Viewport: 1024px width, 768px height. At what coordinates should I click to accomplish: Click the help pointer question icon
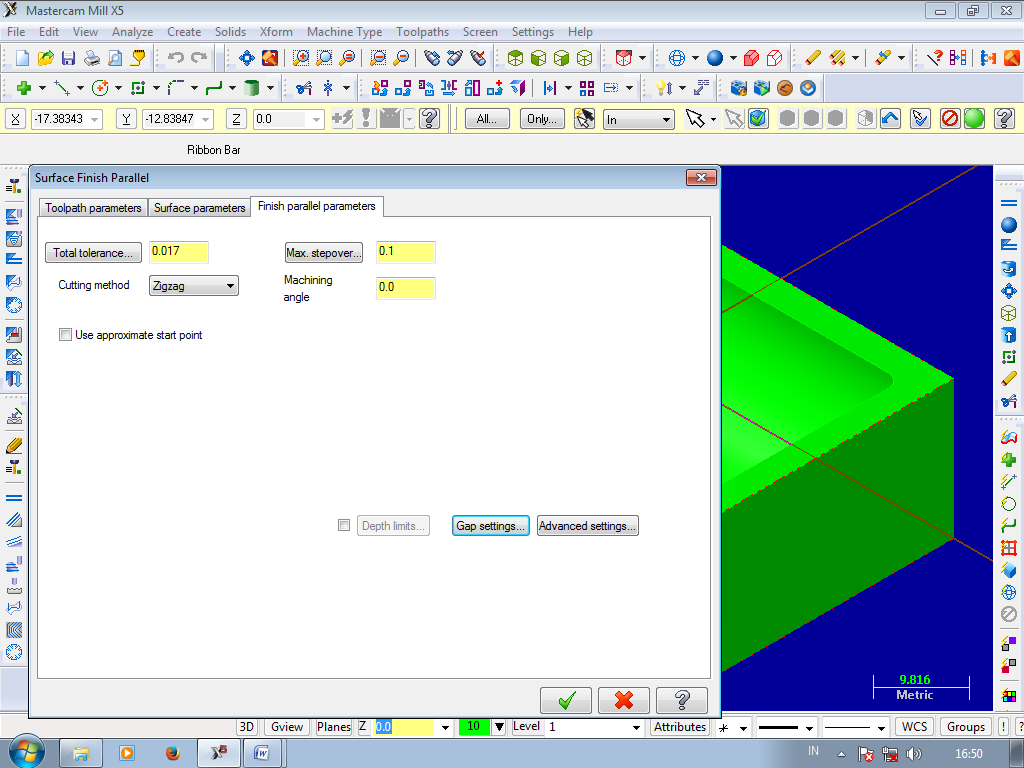[x=935, y=58]
